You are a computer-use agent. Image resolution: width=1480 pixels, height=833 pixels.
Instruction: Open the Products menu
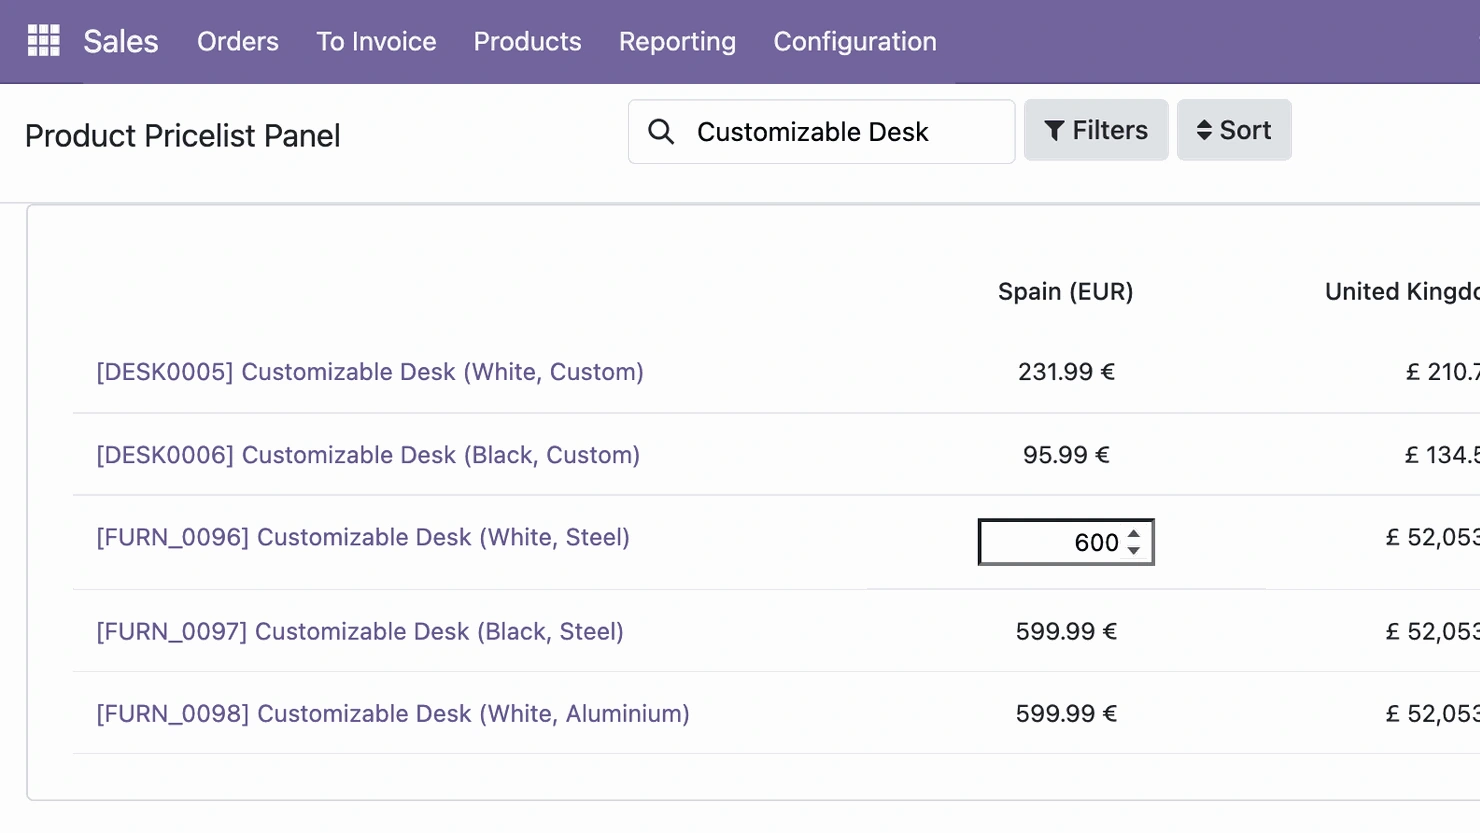527,42
